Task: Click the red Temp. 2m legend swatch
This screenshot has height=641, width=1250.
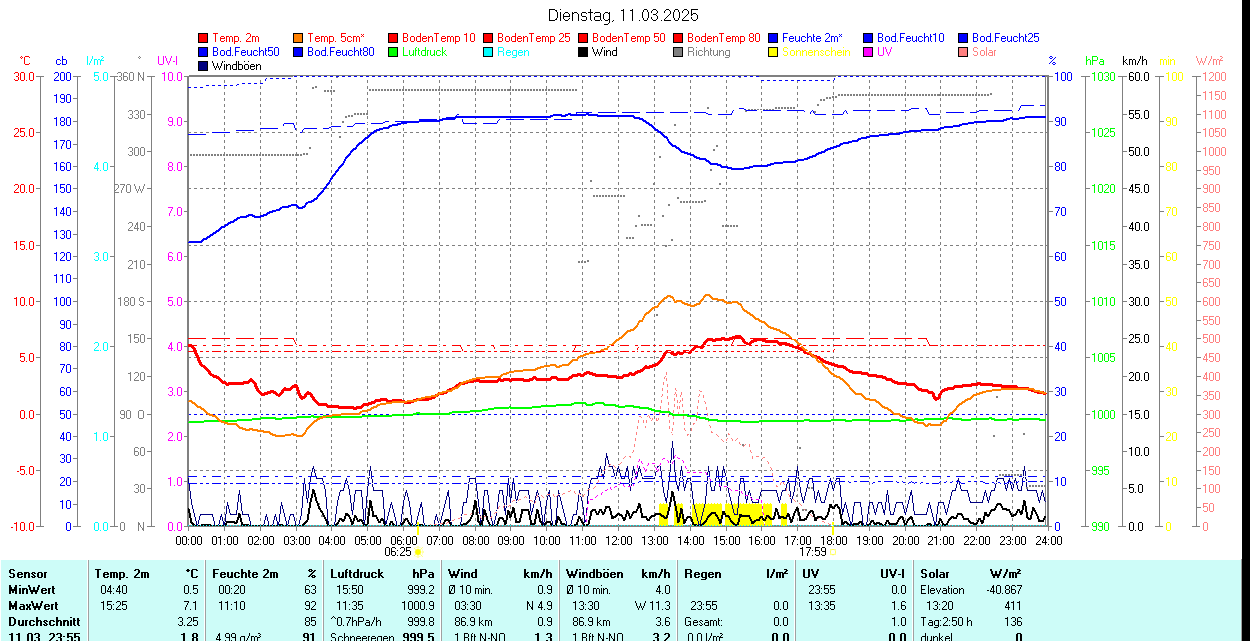Action: 204,37
